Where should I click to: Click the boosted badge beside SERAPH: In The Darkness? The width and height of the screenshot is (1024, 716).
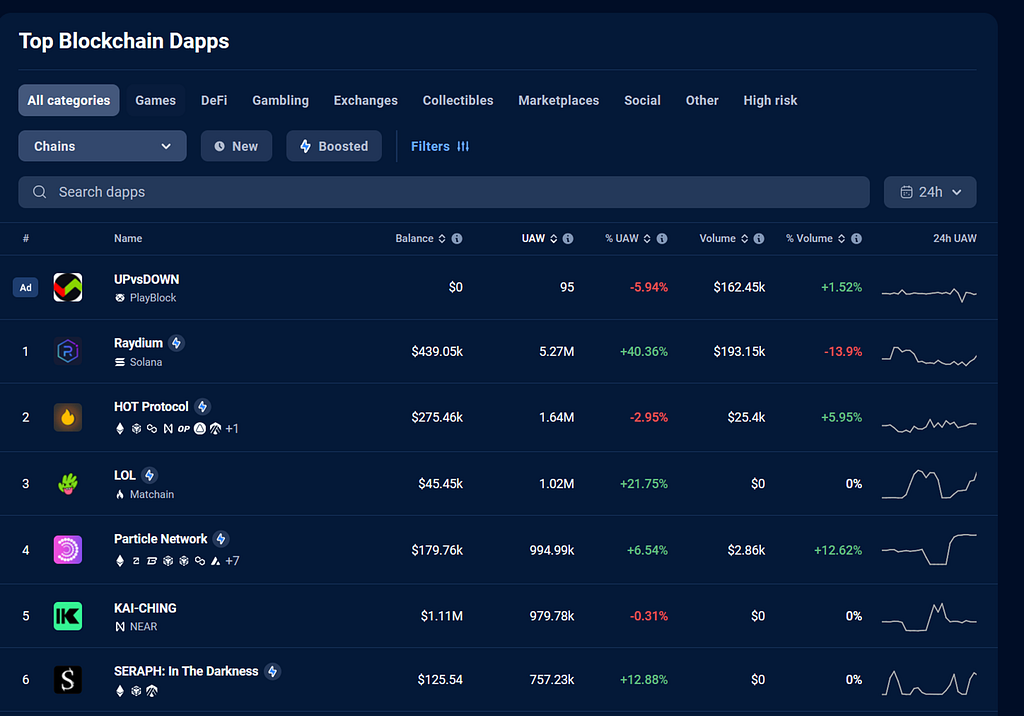(x=273, y=671)
